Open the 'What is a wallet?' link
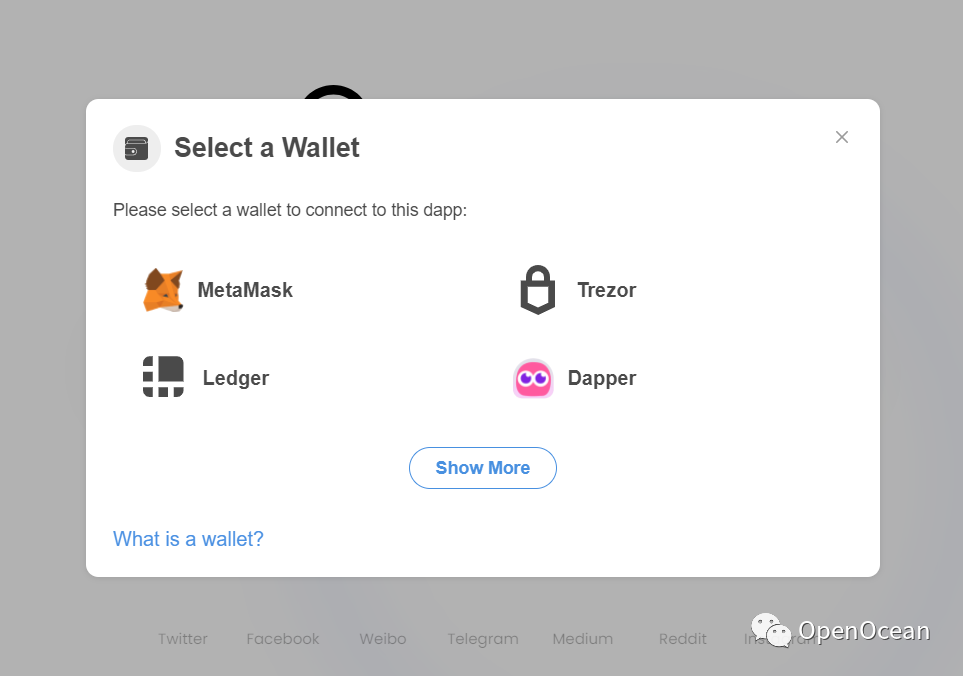Screen dimensions: 963x676 click(x=188, y=539)
